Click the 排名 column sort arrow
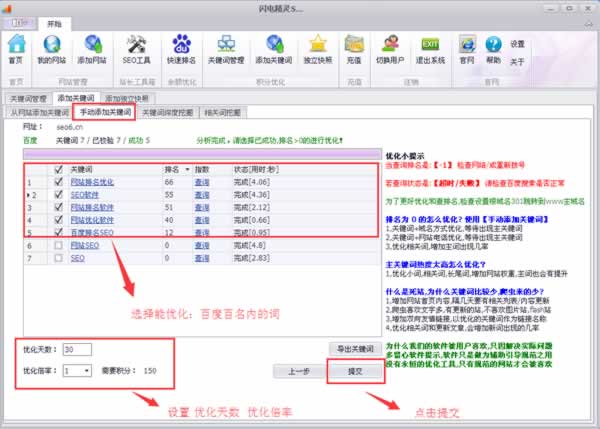The width and height of the screenshot is (600, 429). tap(186, 170)
